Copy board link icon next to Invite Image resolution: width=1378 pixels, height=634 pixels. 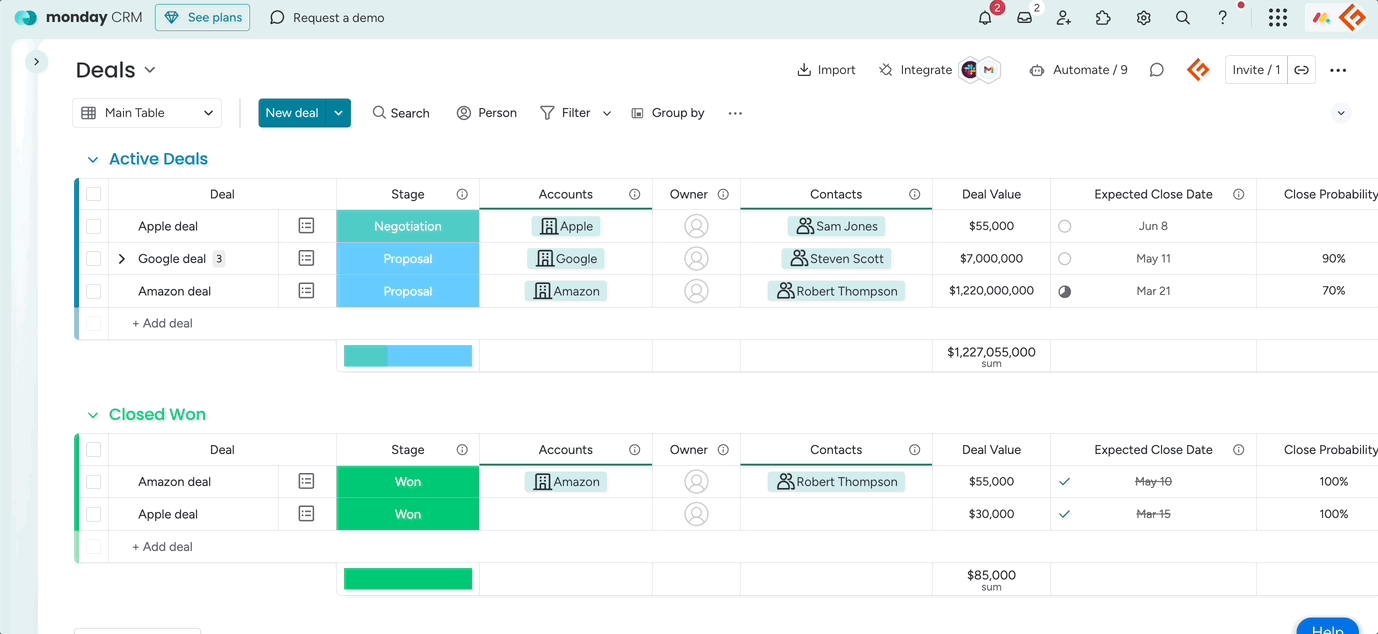1301,70
